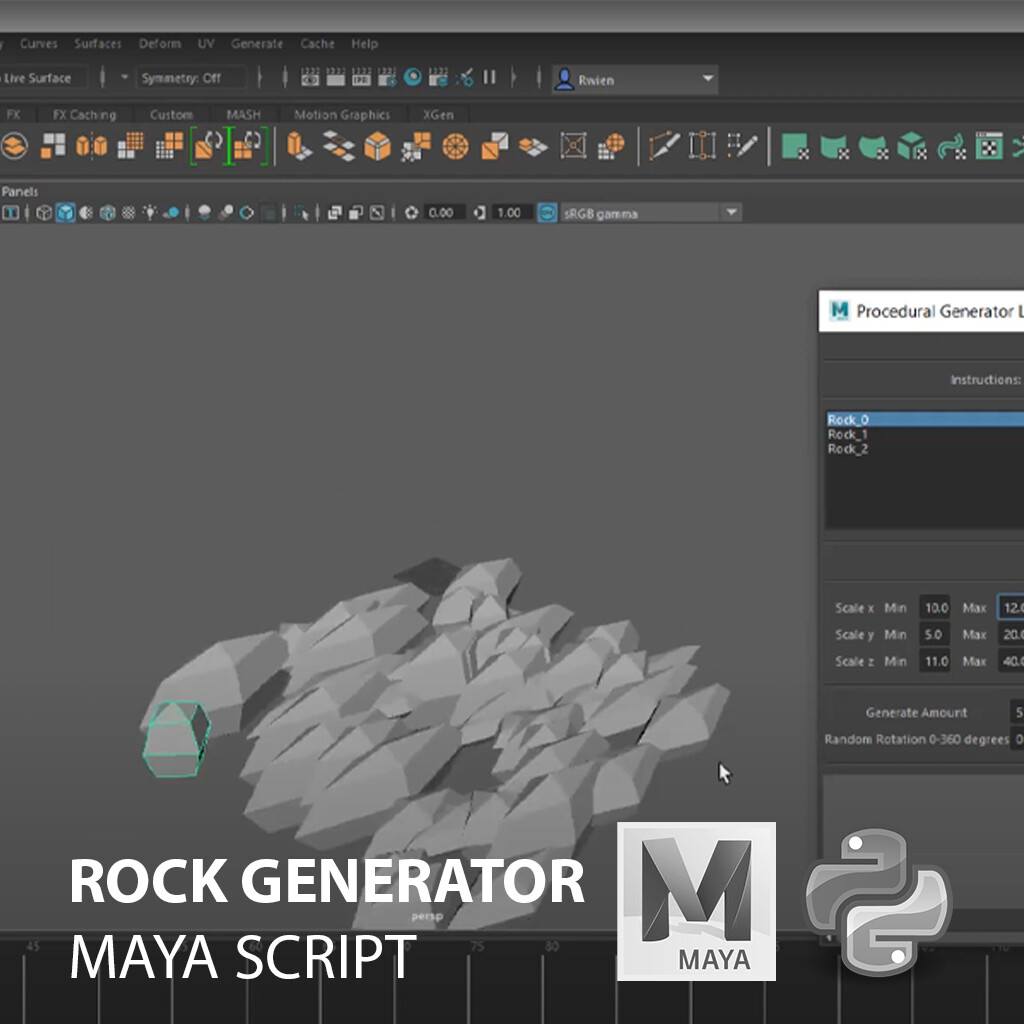Open the Cache menu

[317, 44]
